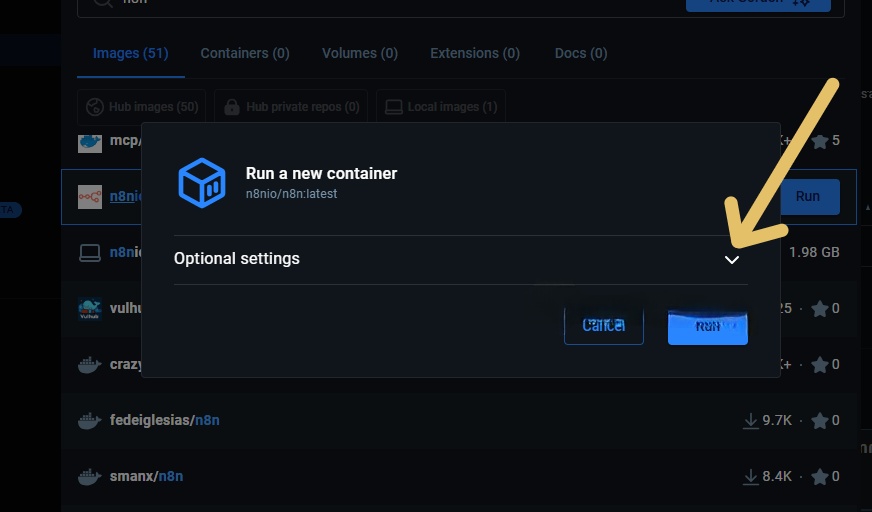Click the 9.7K download count
Viewport: 872px width, 512px height.
point(777,420)
